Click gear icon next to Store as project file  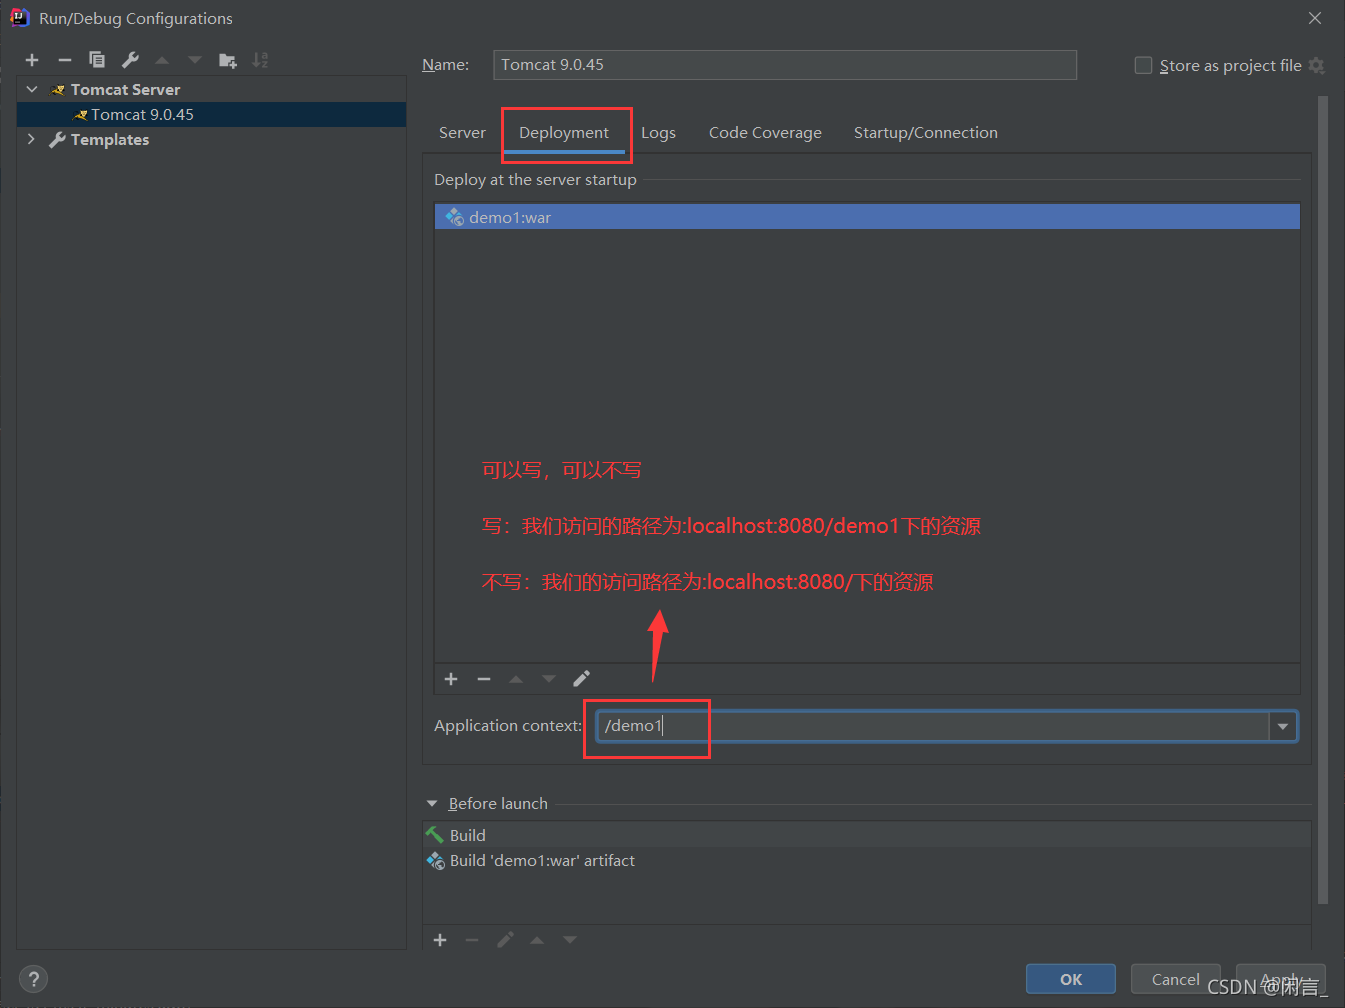pos(1316,65)
